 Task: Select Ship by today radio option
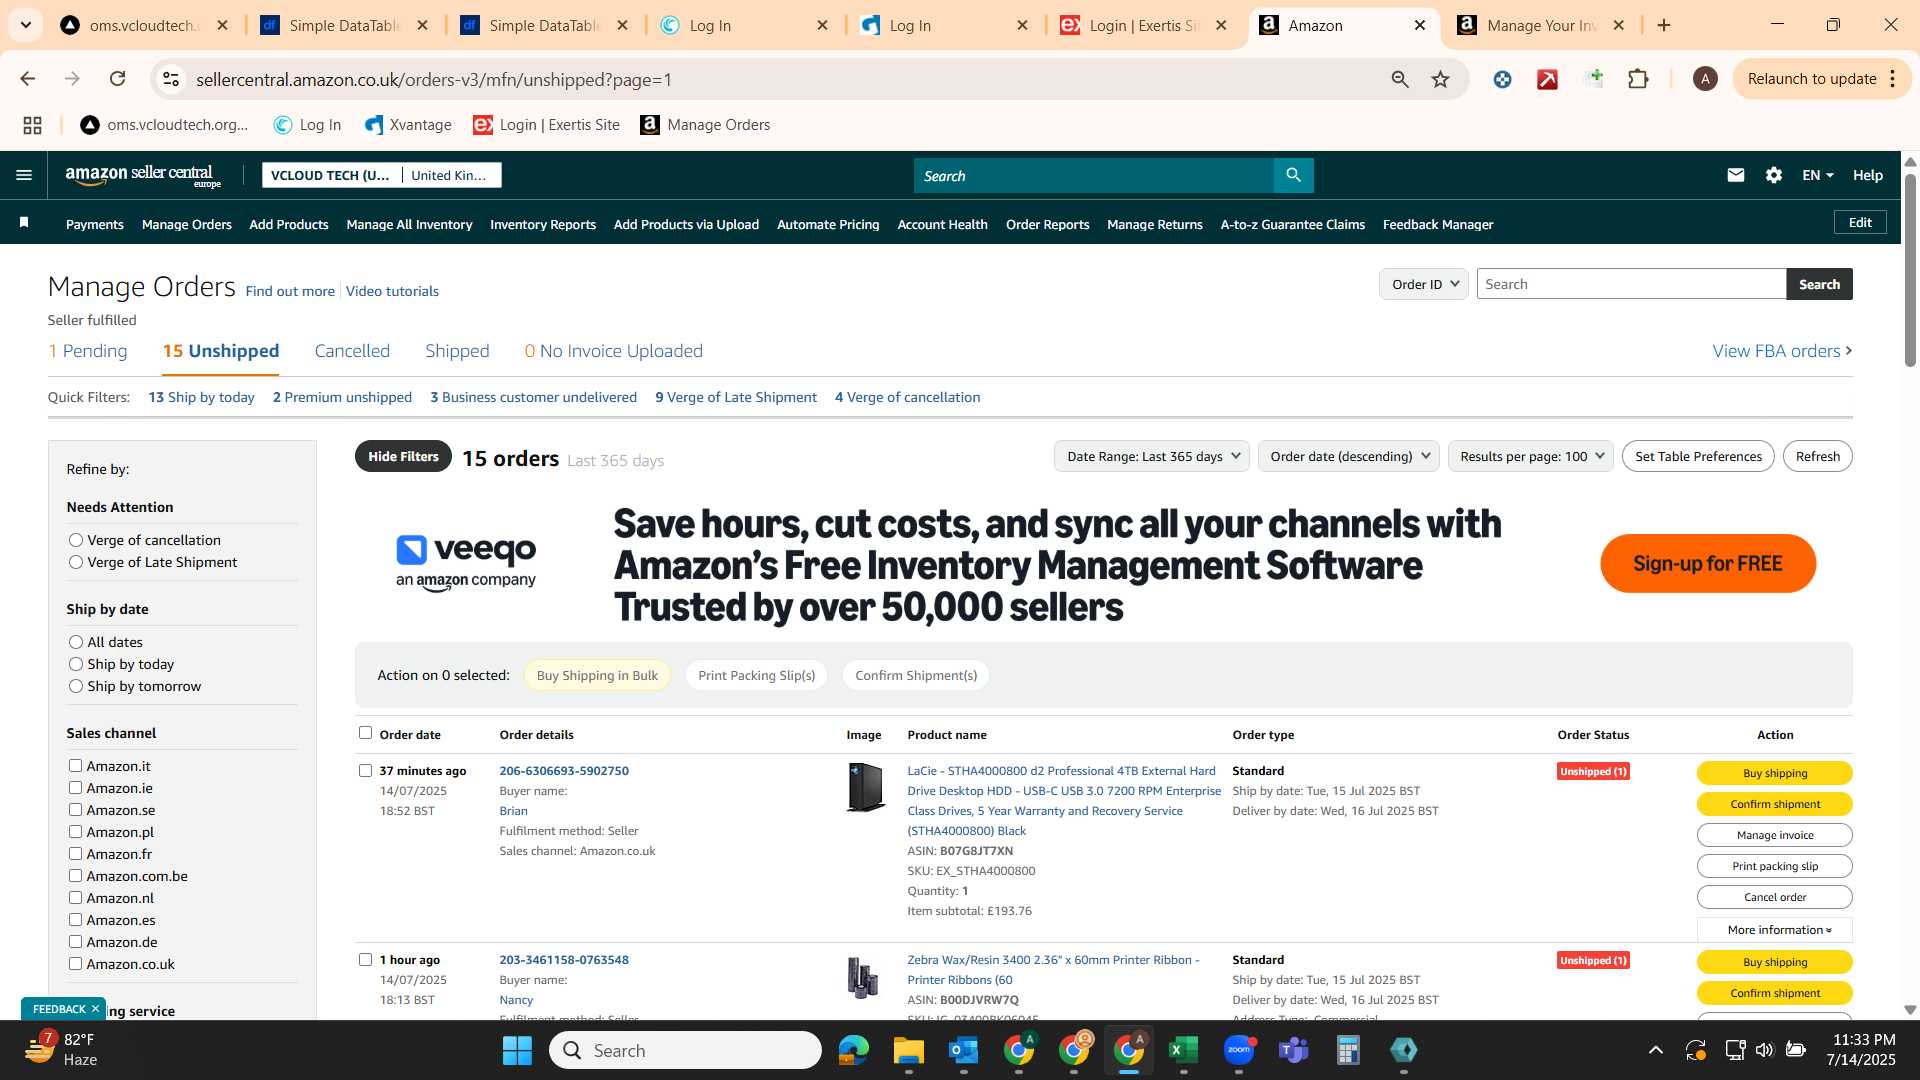click(76, 664)
